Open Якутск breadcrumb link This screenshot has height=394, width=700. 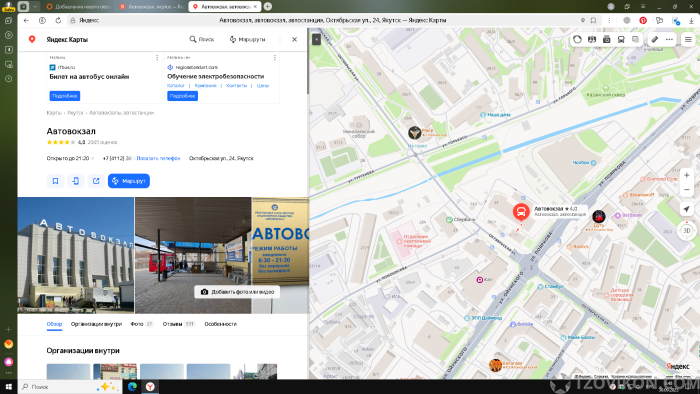pos(75,113)
